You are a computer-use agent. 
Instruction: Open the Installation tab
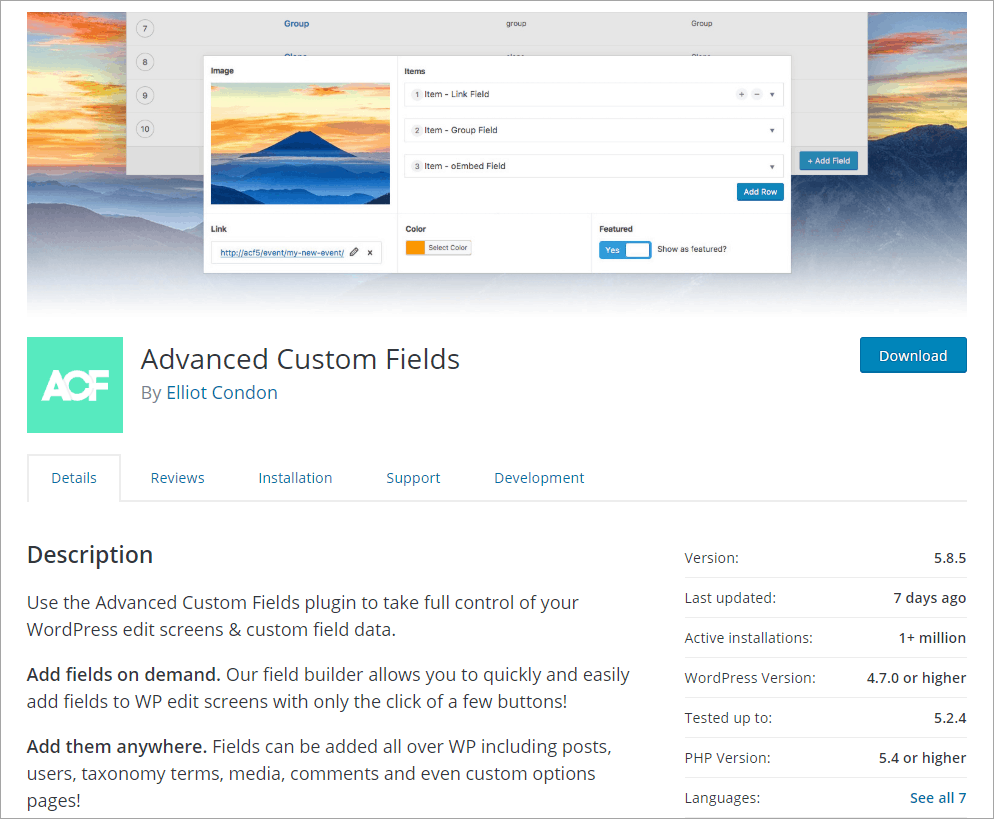pyautogui.click(x=295, y=477)
